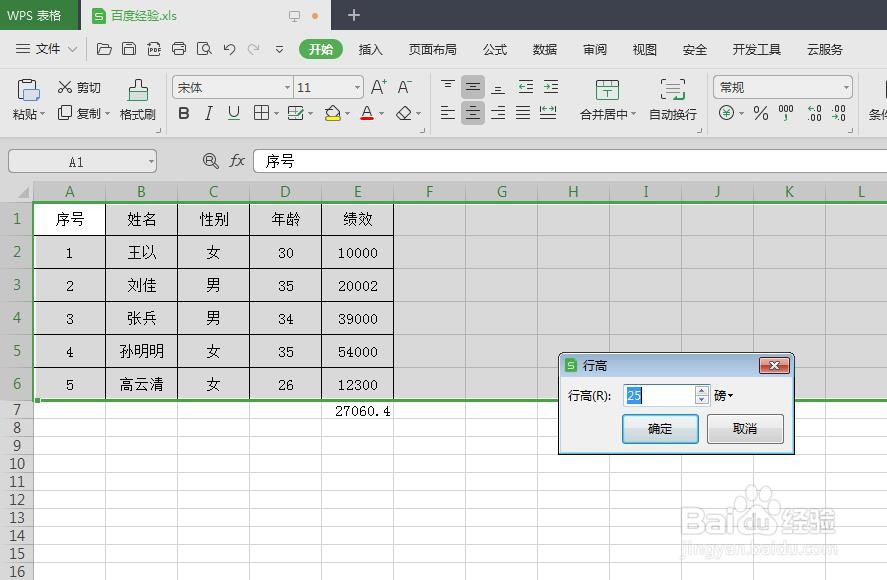Image resolution: width=887 pixels, height=580 pixels.
Task: Open the fill color dropdown arrow
Action: (347, 112)
